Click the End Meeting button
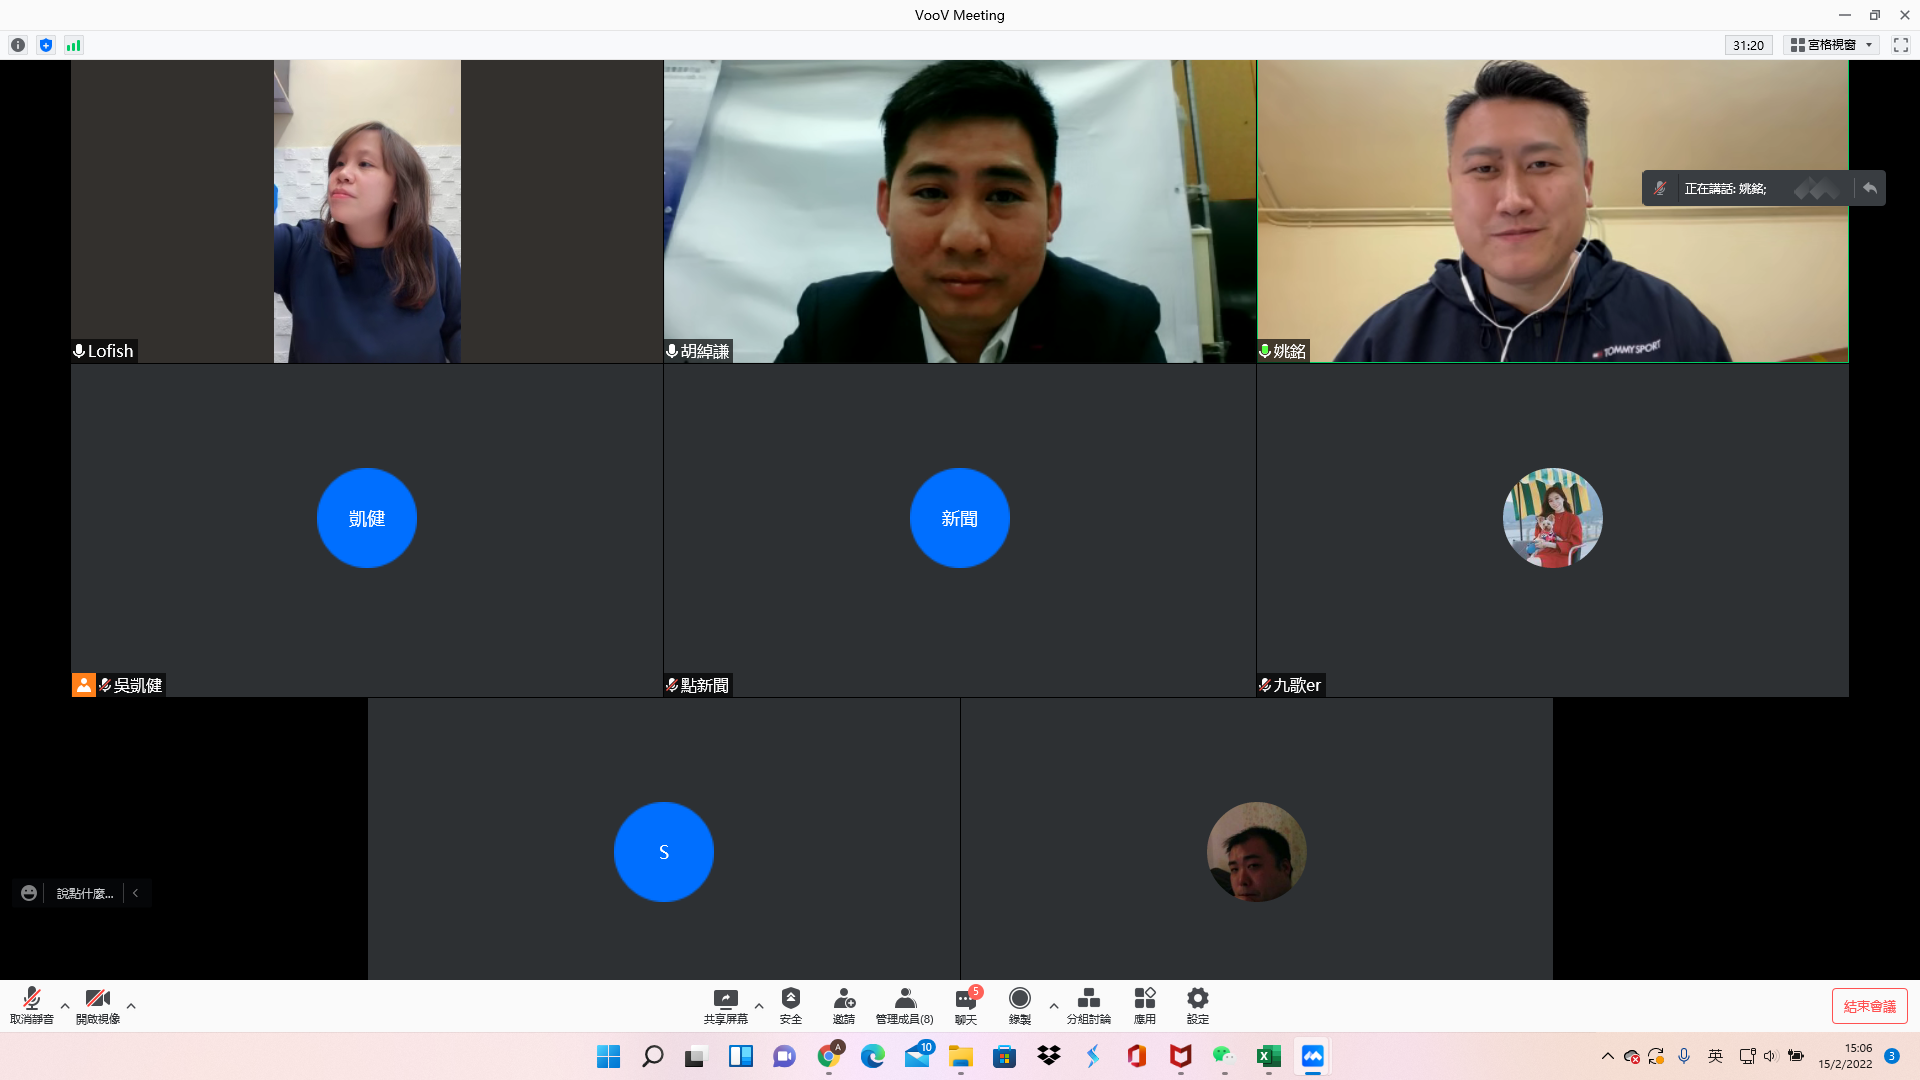1920x1080 pixels. coord(1868,1006)
